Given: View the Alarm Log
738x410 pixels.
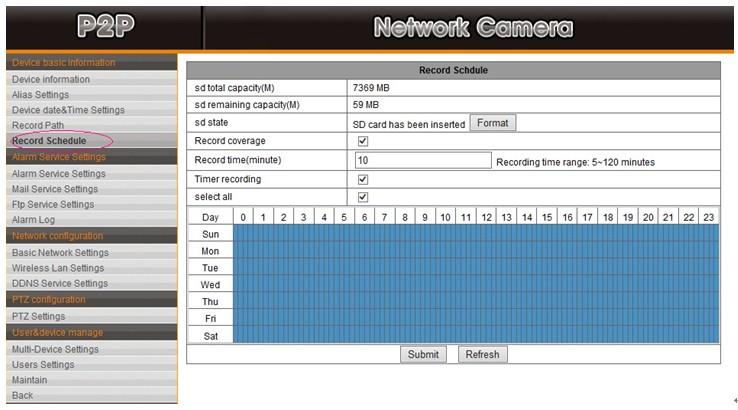Looking at the screenshot, I should pos(33,220).
